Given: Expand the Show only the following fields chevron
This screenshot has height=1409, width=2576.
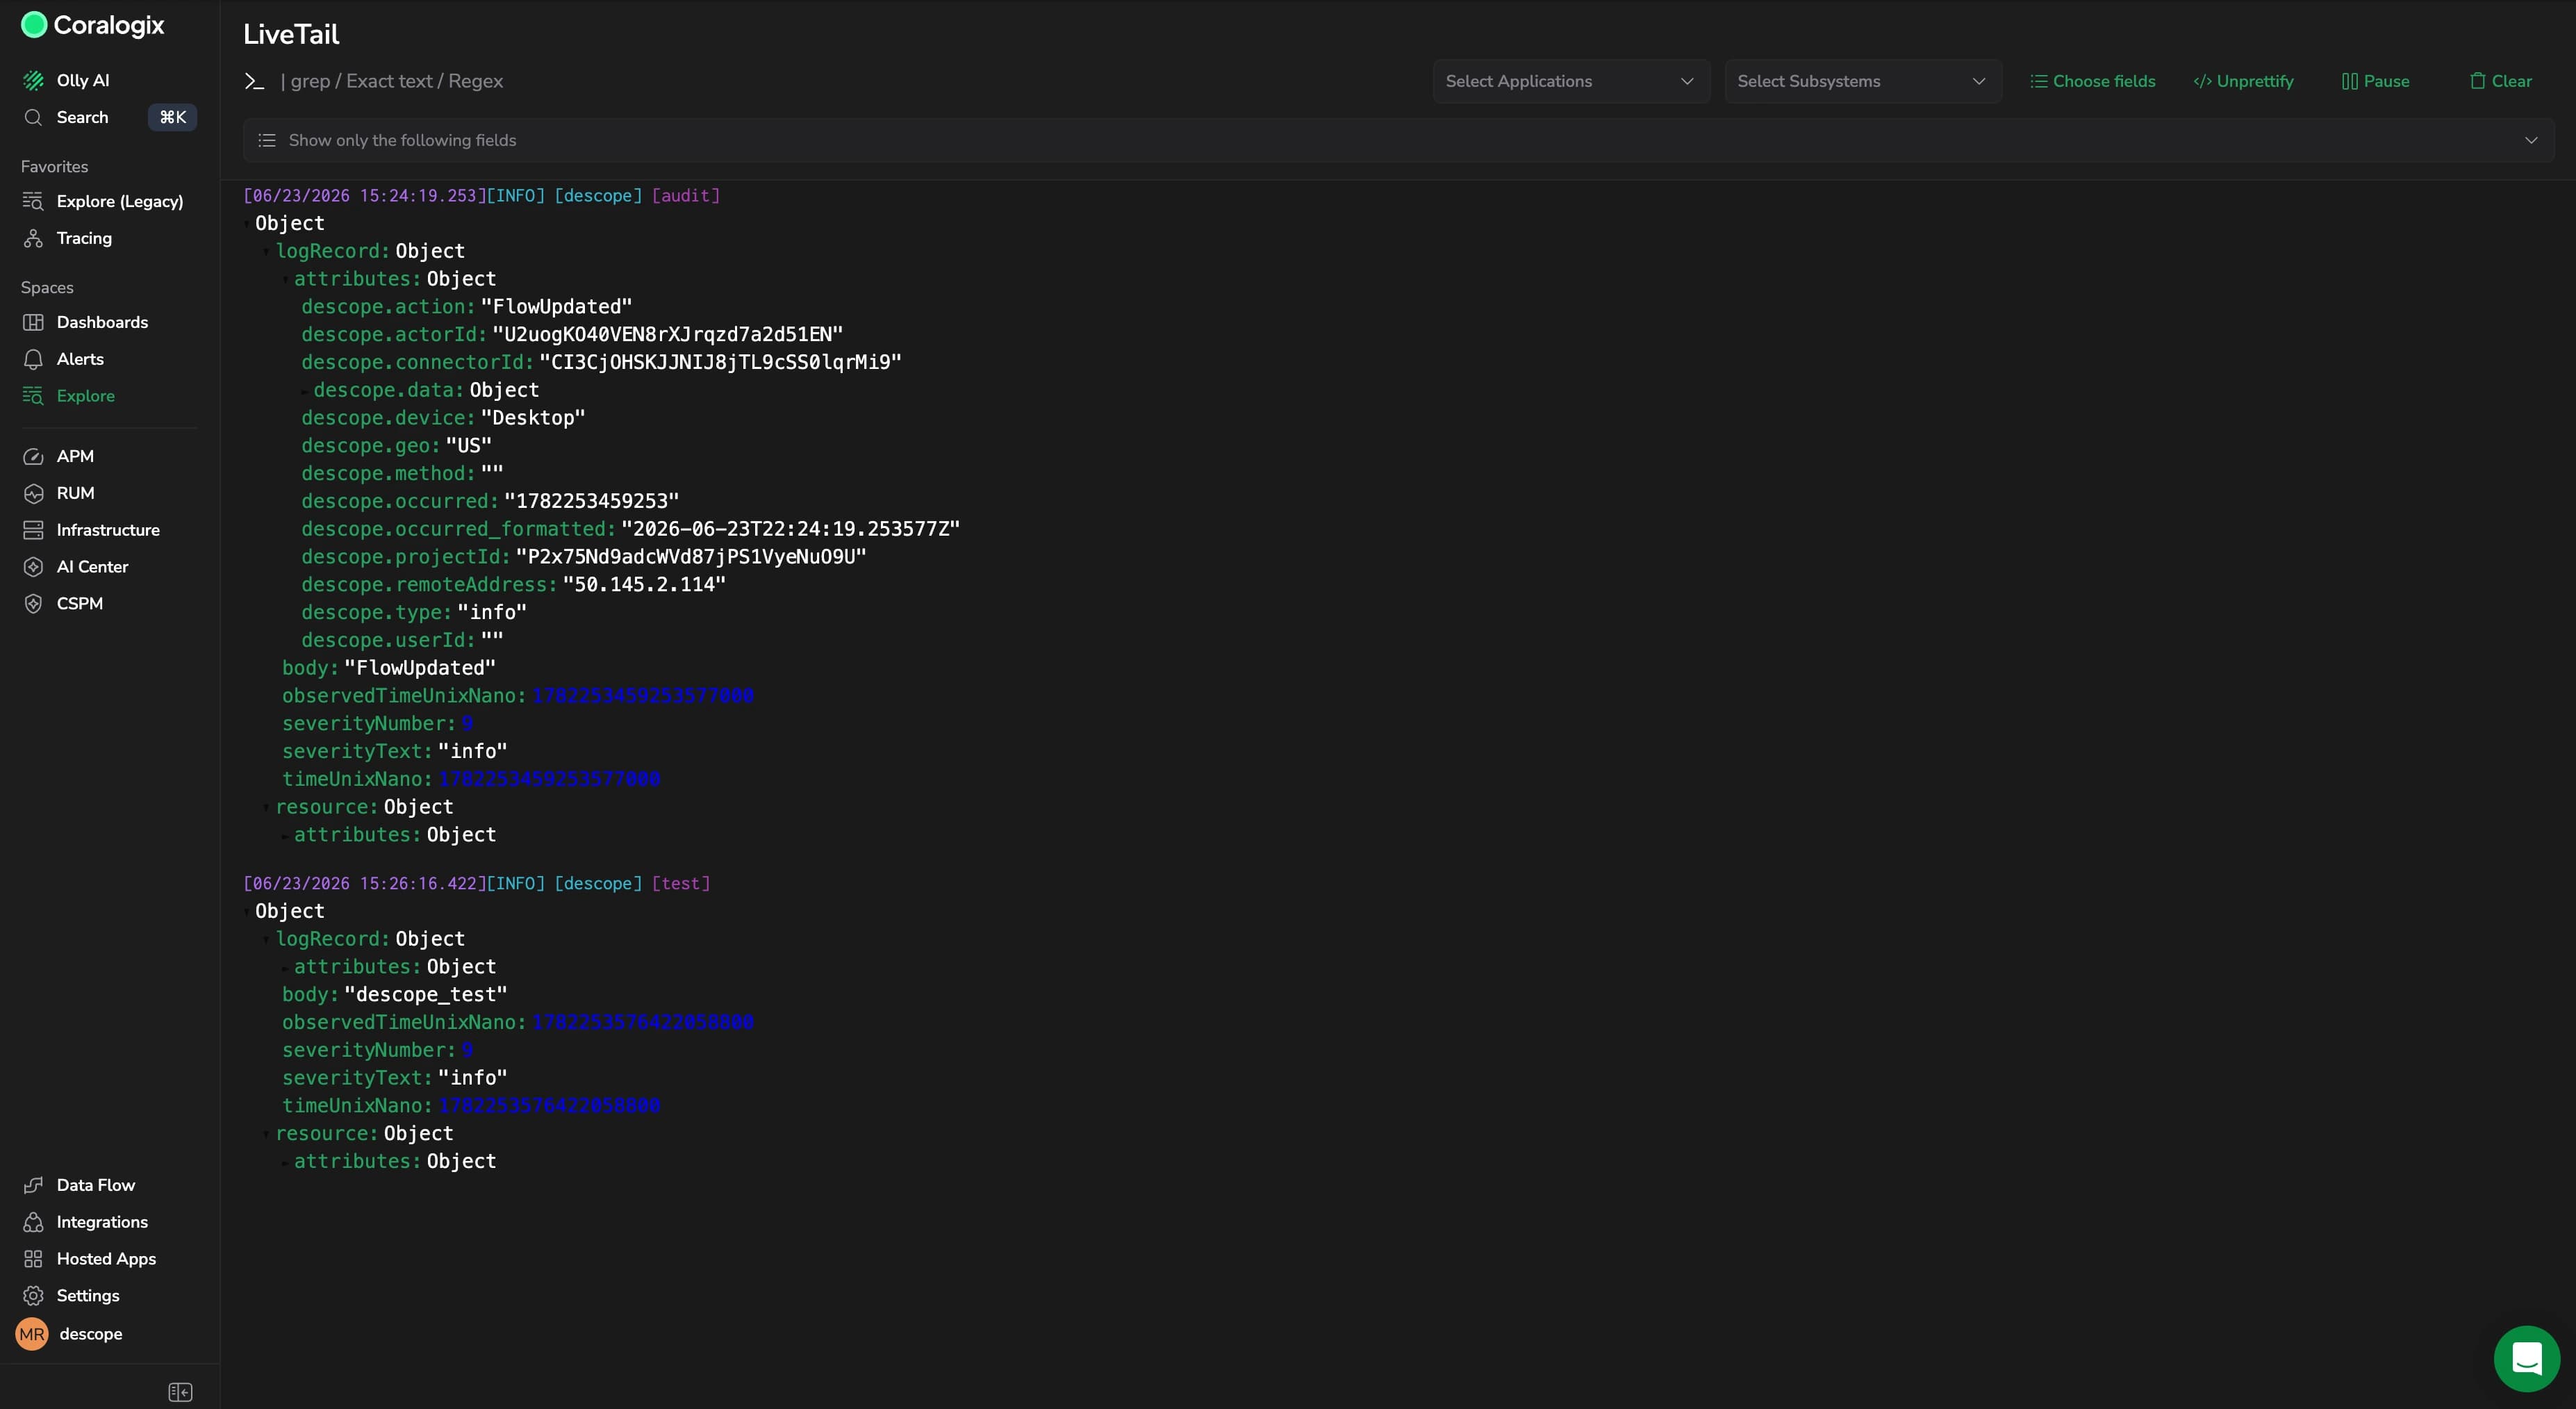Looking at the screenshot, I should click(2531, 140).
